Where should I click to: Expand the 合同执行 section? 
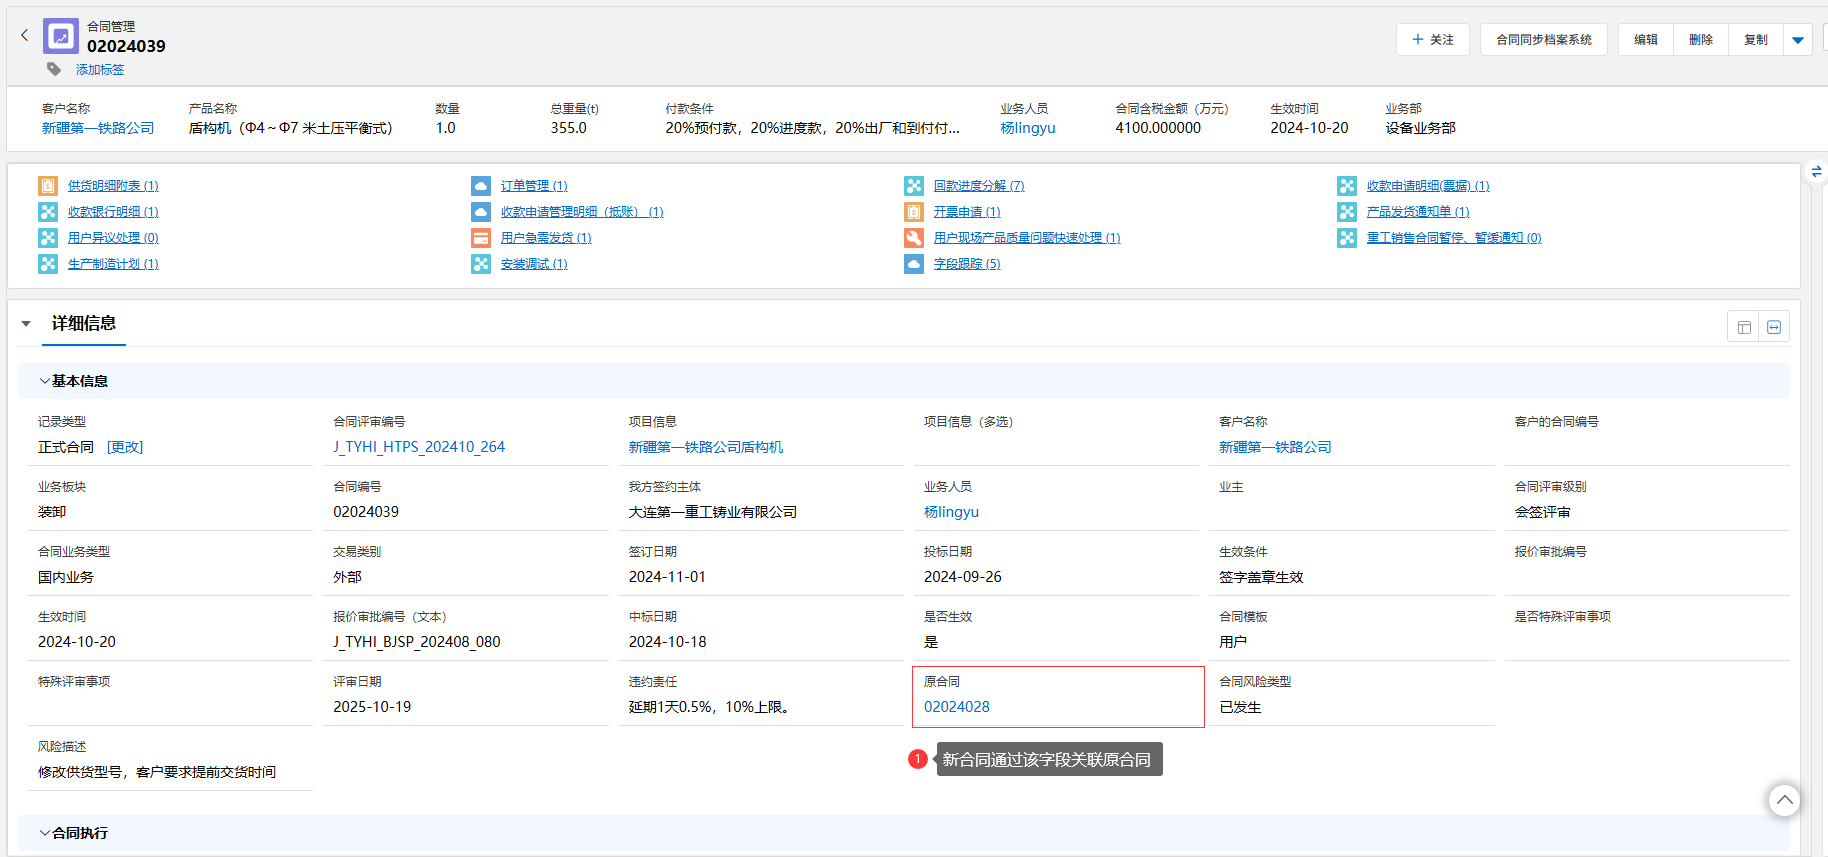45,833
